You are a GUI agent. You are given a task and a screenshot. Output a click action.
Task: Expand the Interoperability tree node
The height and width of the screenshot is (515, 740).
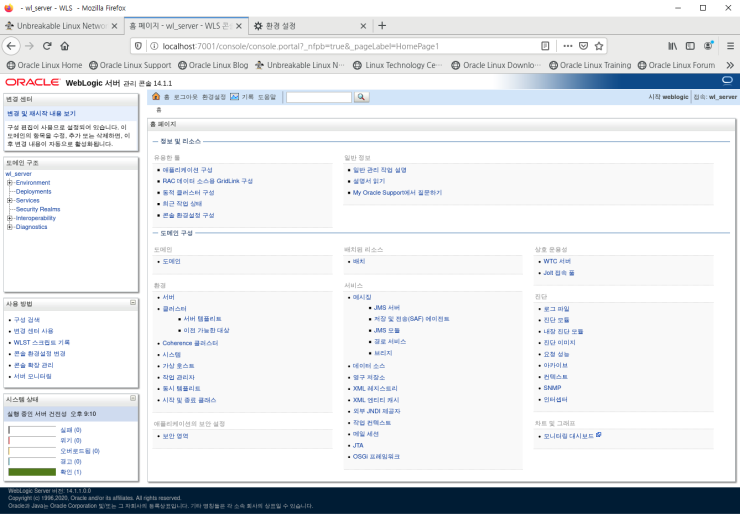click(x=9, y=219)
